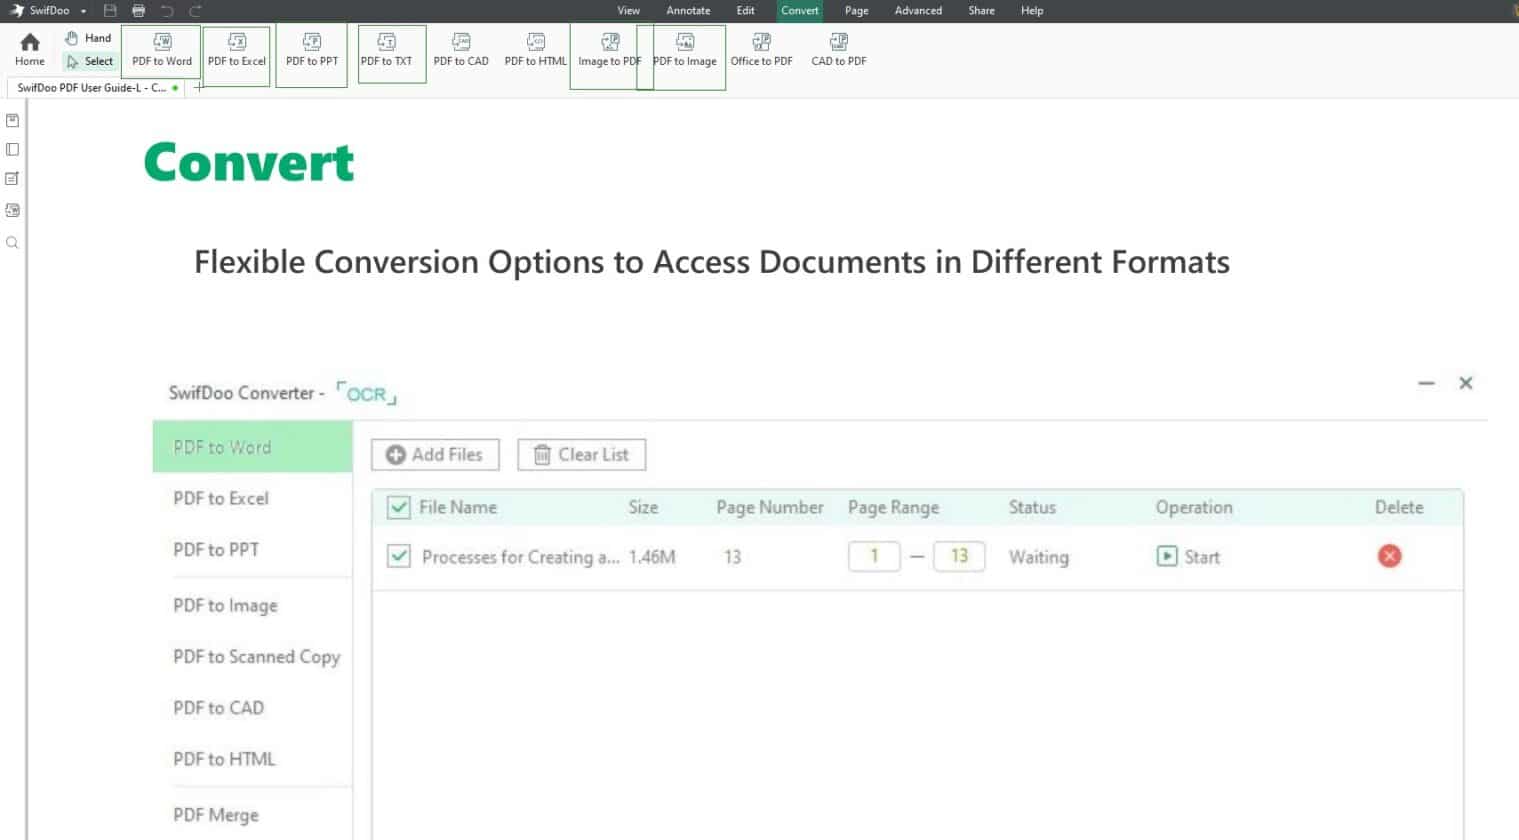This screenshot has height=840, width=1519.
Task: Edit the starting page range field
Action: coord(874,556)
